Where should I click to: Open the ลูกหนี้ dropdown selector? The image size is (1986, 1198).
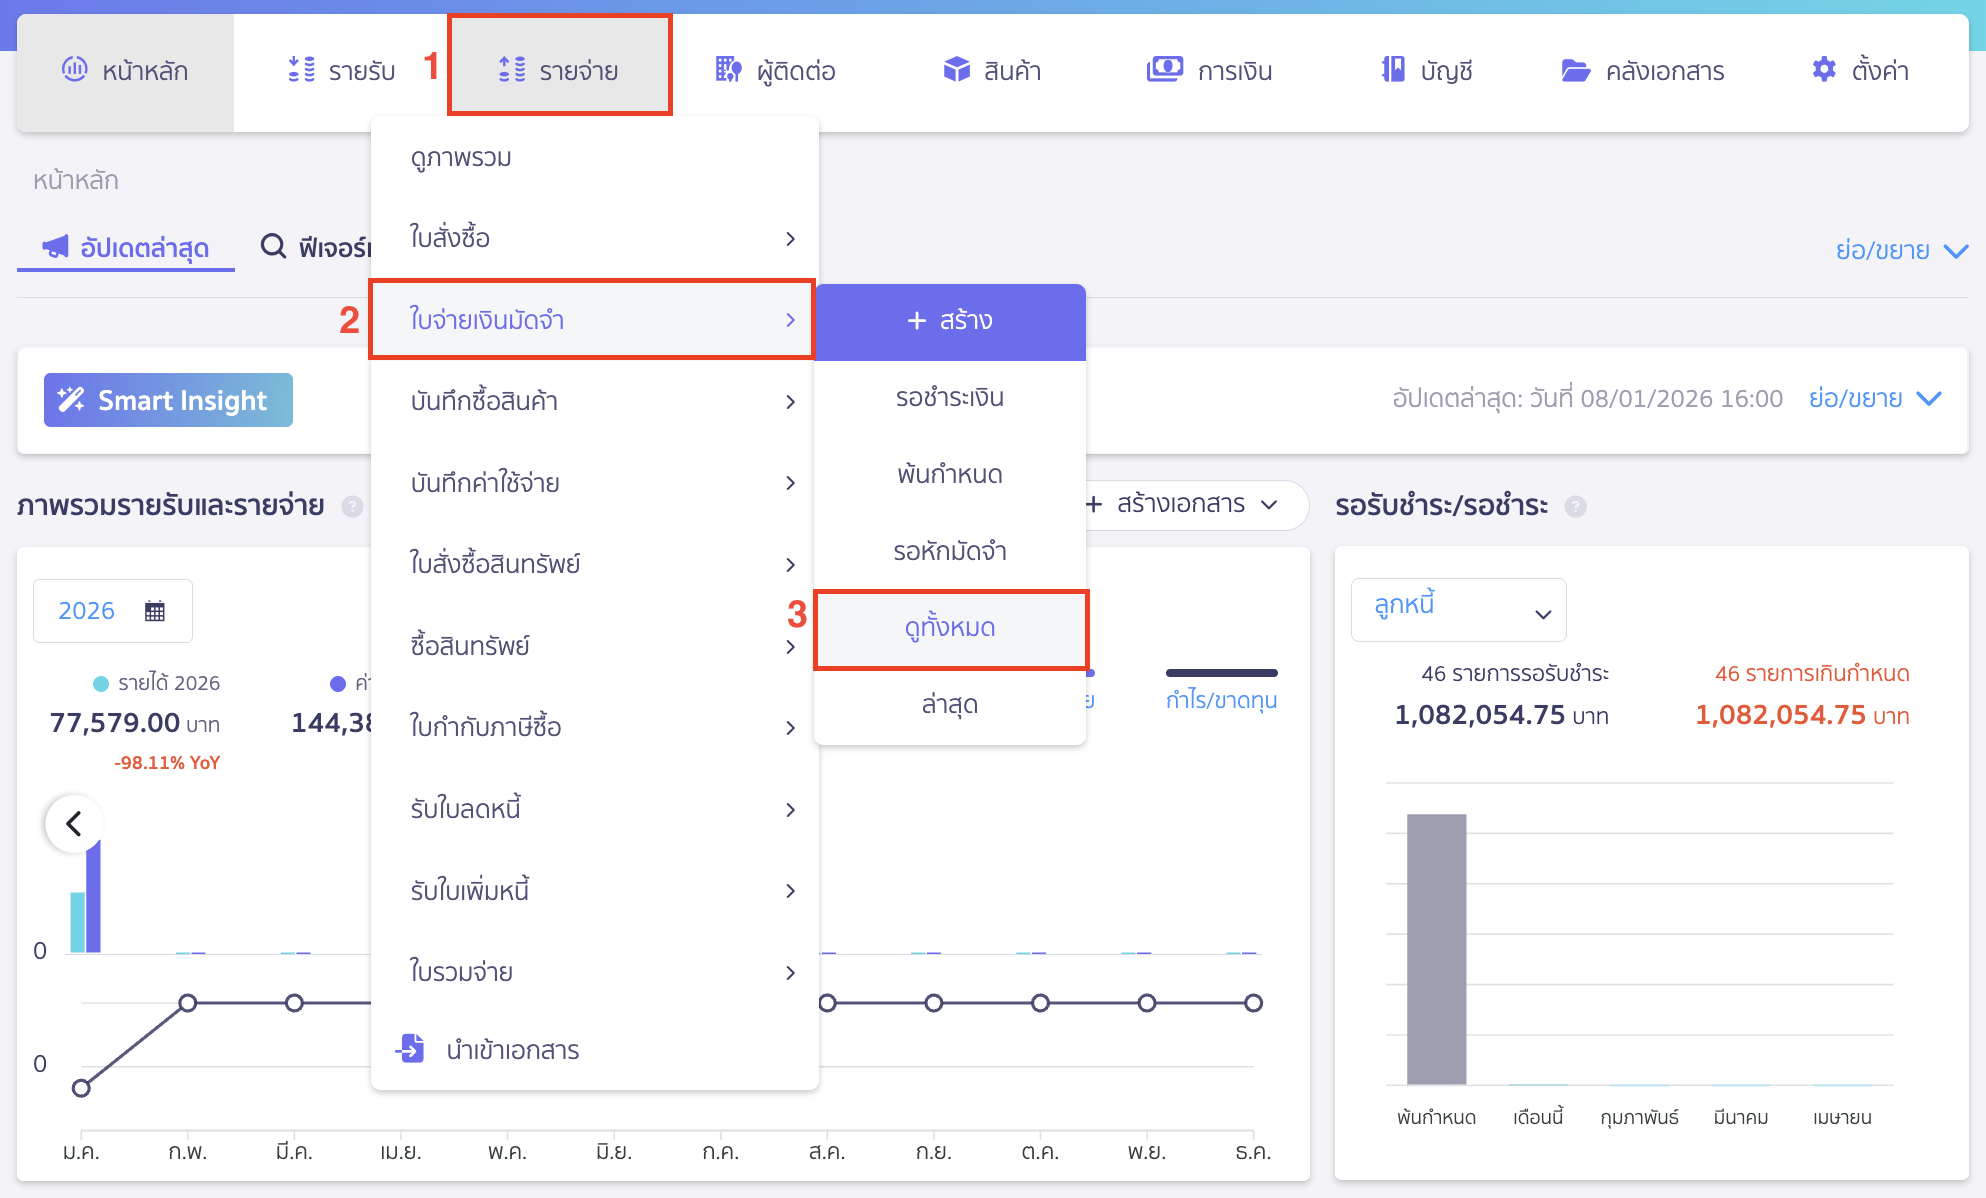[1457, 609]
